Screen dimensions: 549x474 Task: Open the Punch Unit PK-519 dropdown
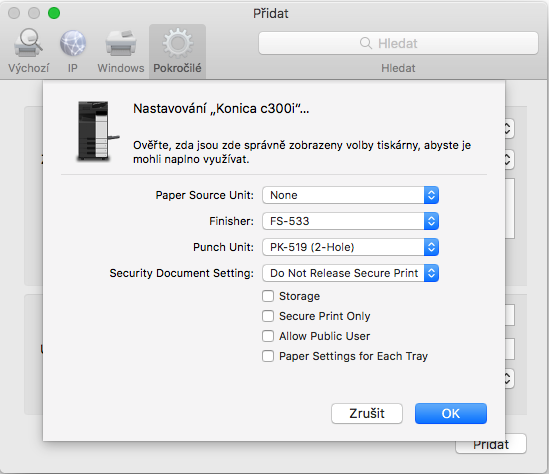point(350,247)
